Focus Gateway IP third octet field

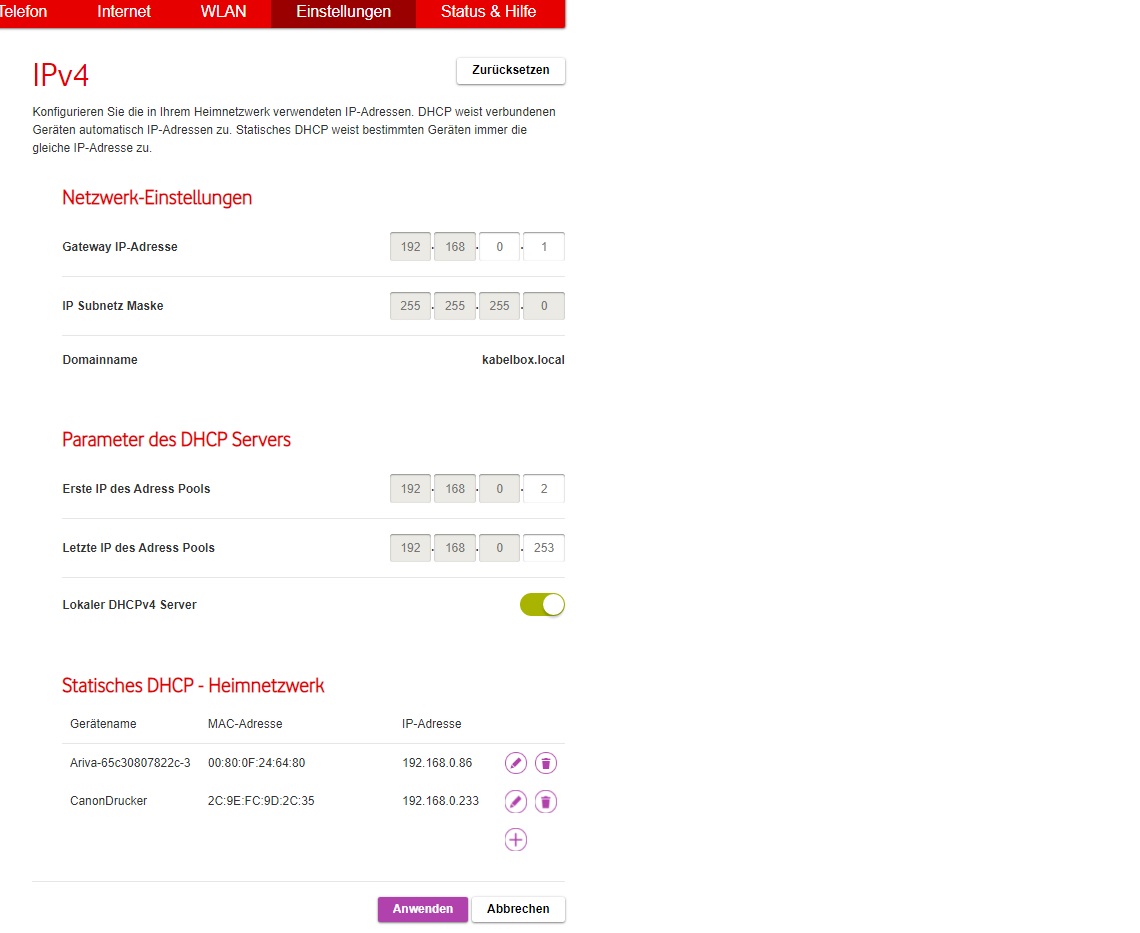point(499,247)
